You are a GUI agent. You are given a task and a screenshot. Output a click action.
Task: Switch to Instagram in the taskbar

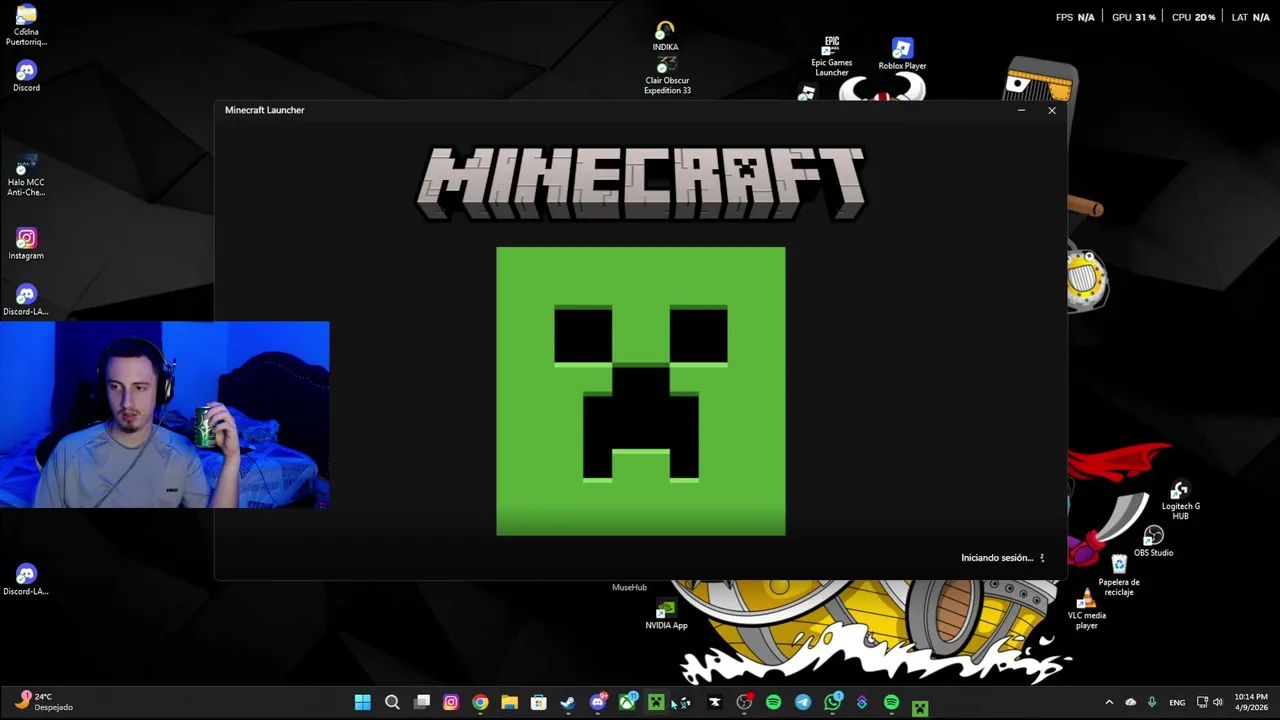[451, 703]
